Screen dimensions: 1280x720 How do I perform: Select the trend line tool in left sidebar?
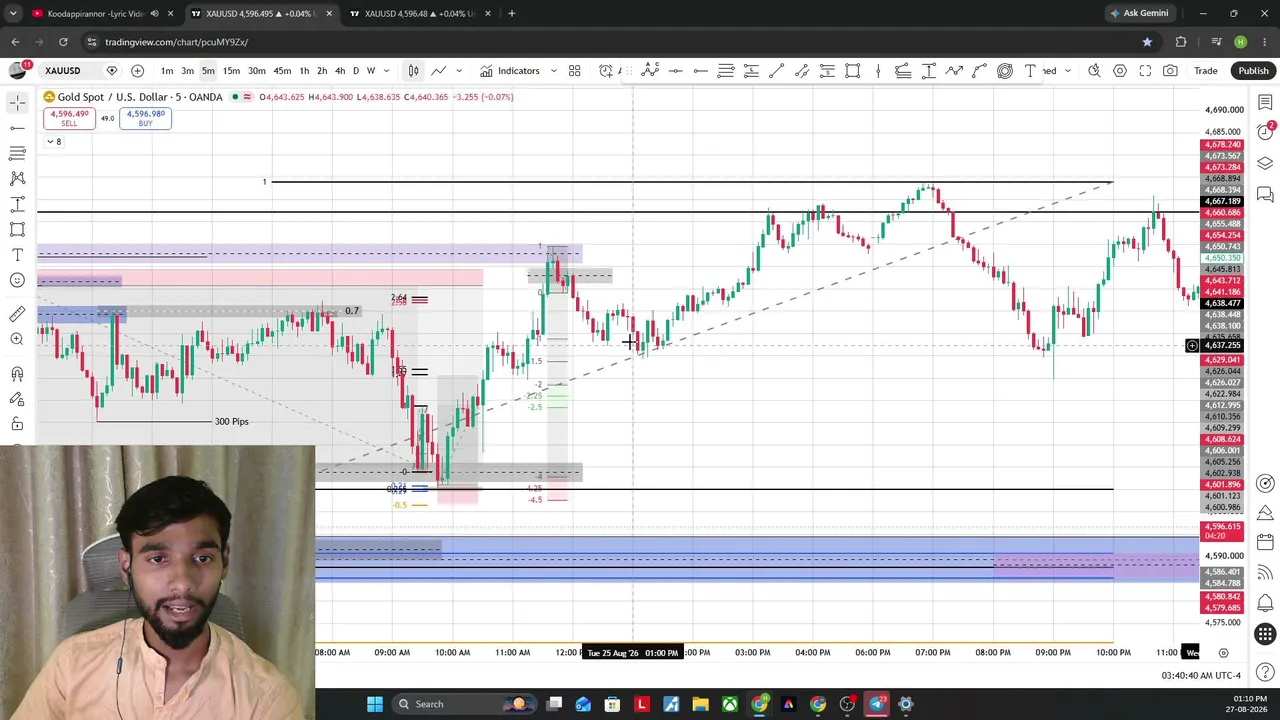point(17,128)
